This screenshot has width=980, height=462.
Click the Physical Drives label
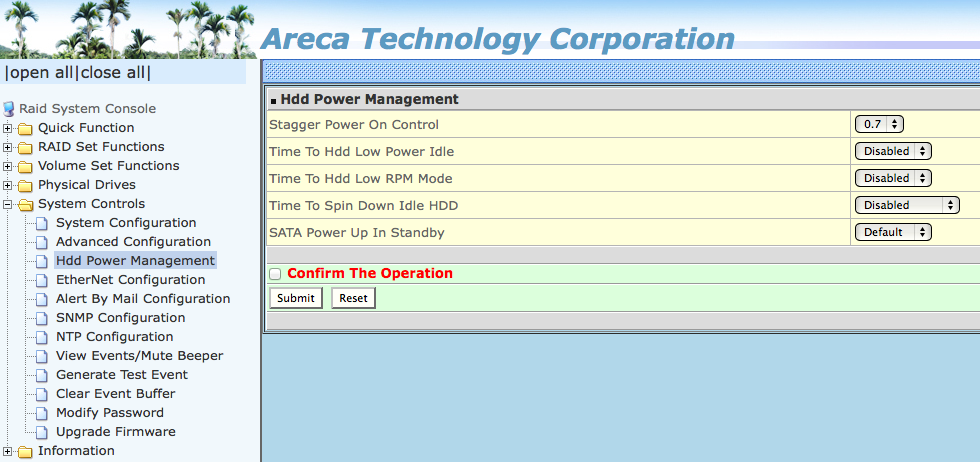87,185
